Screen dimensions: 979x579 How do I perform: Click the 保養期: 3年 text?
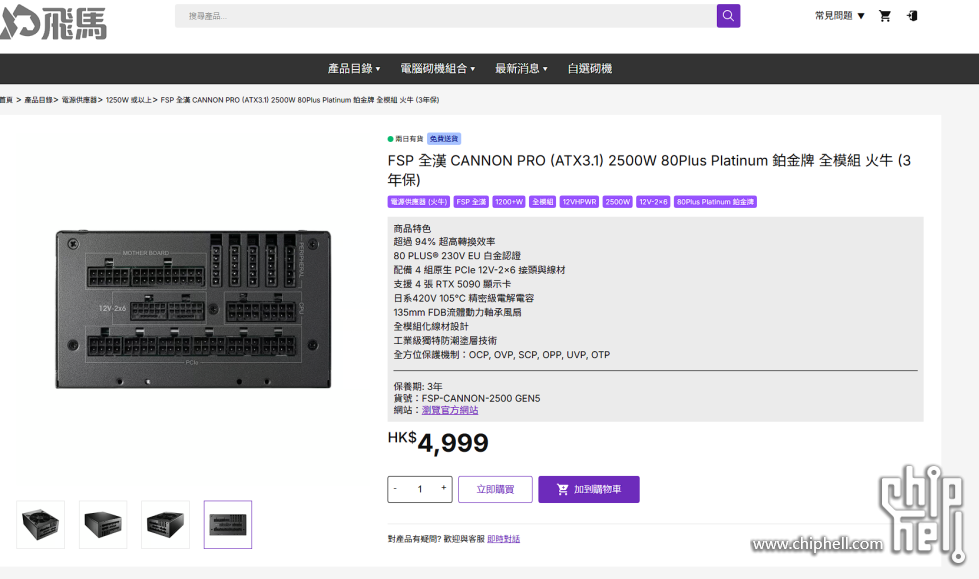pos(418,387)
